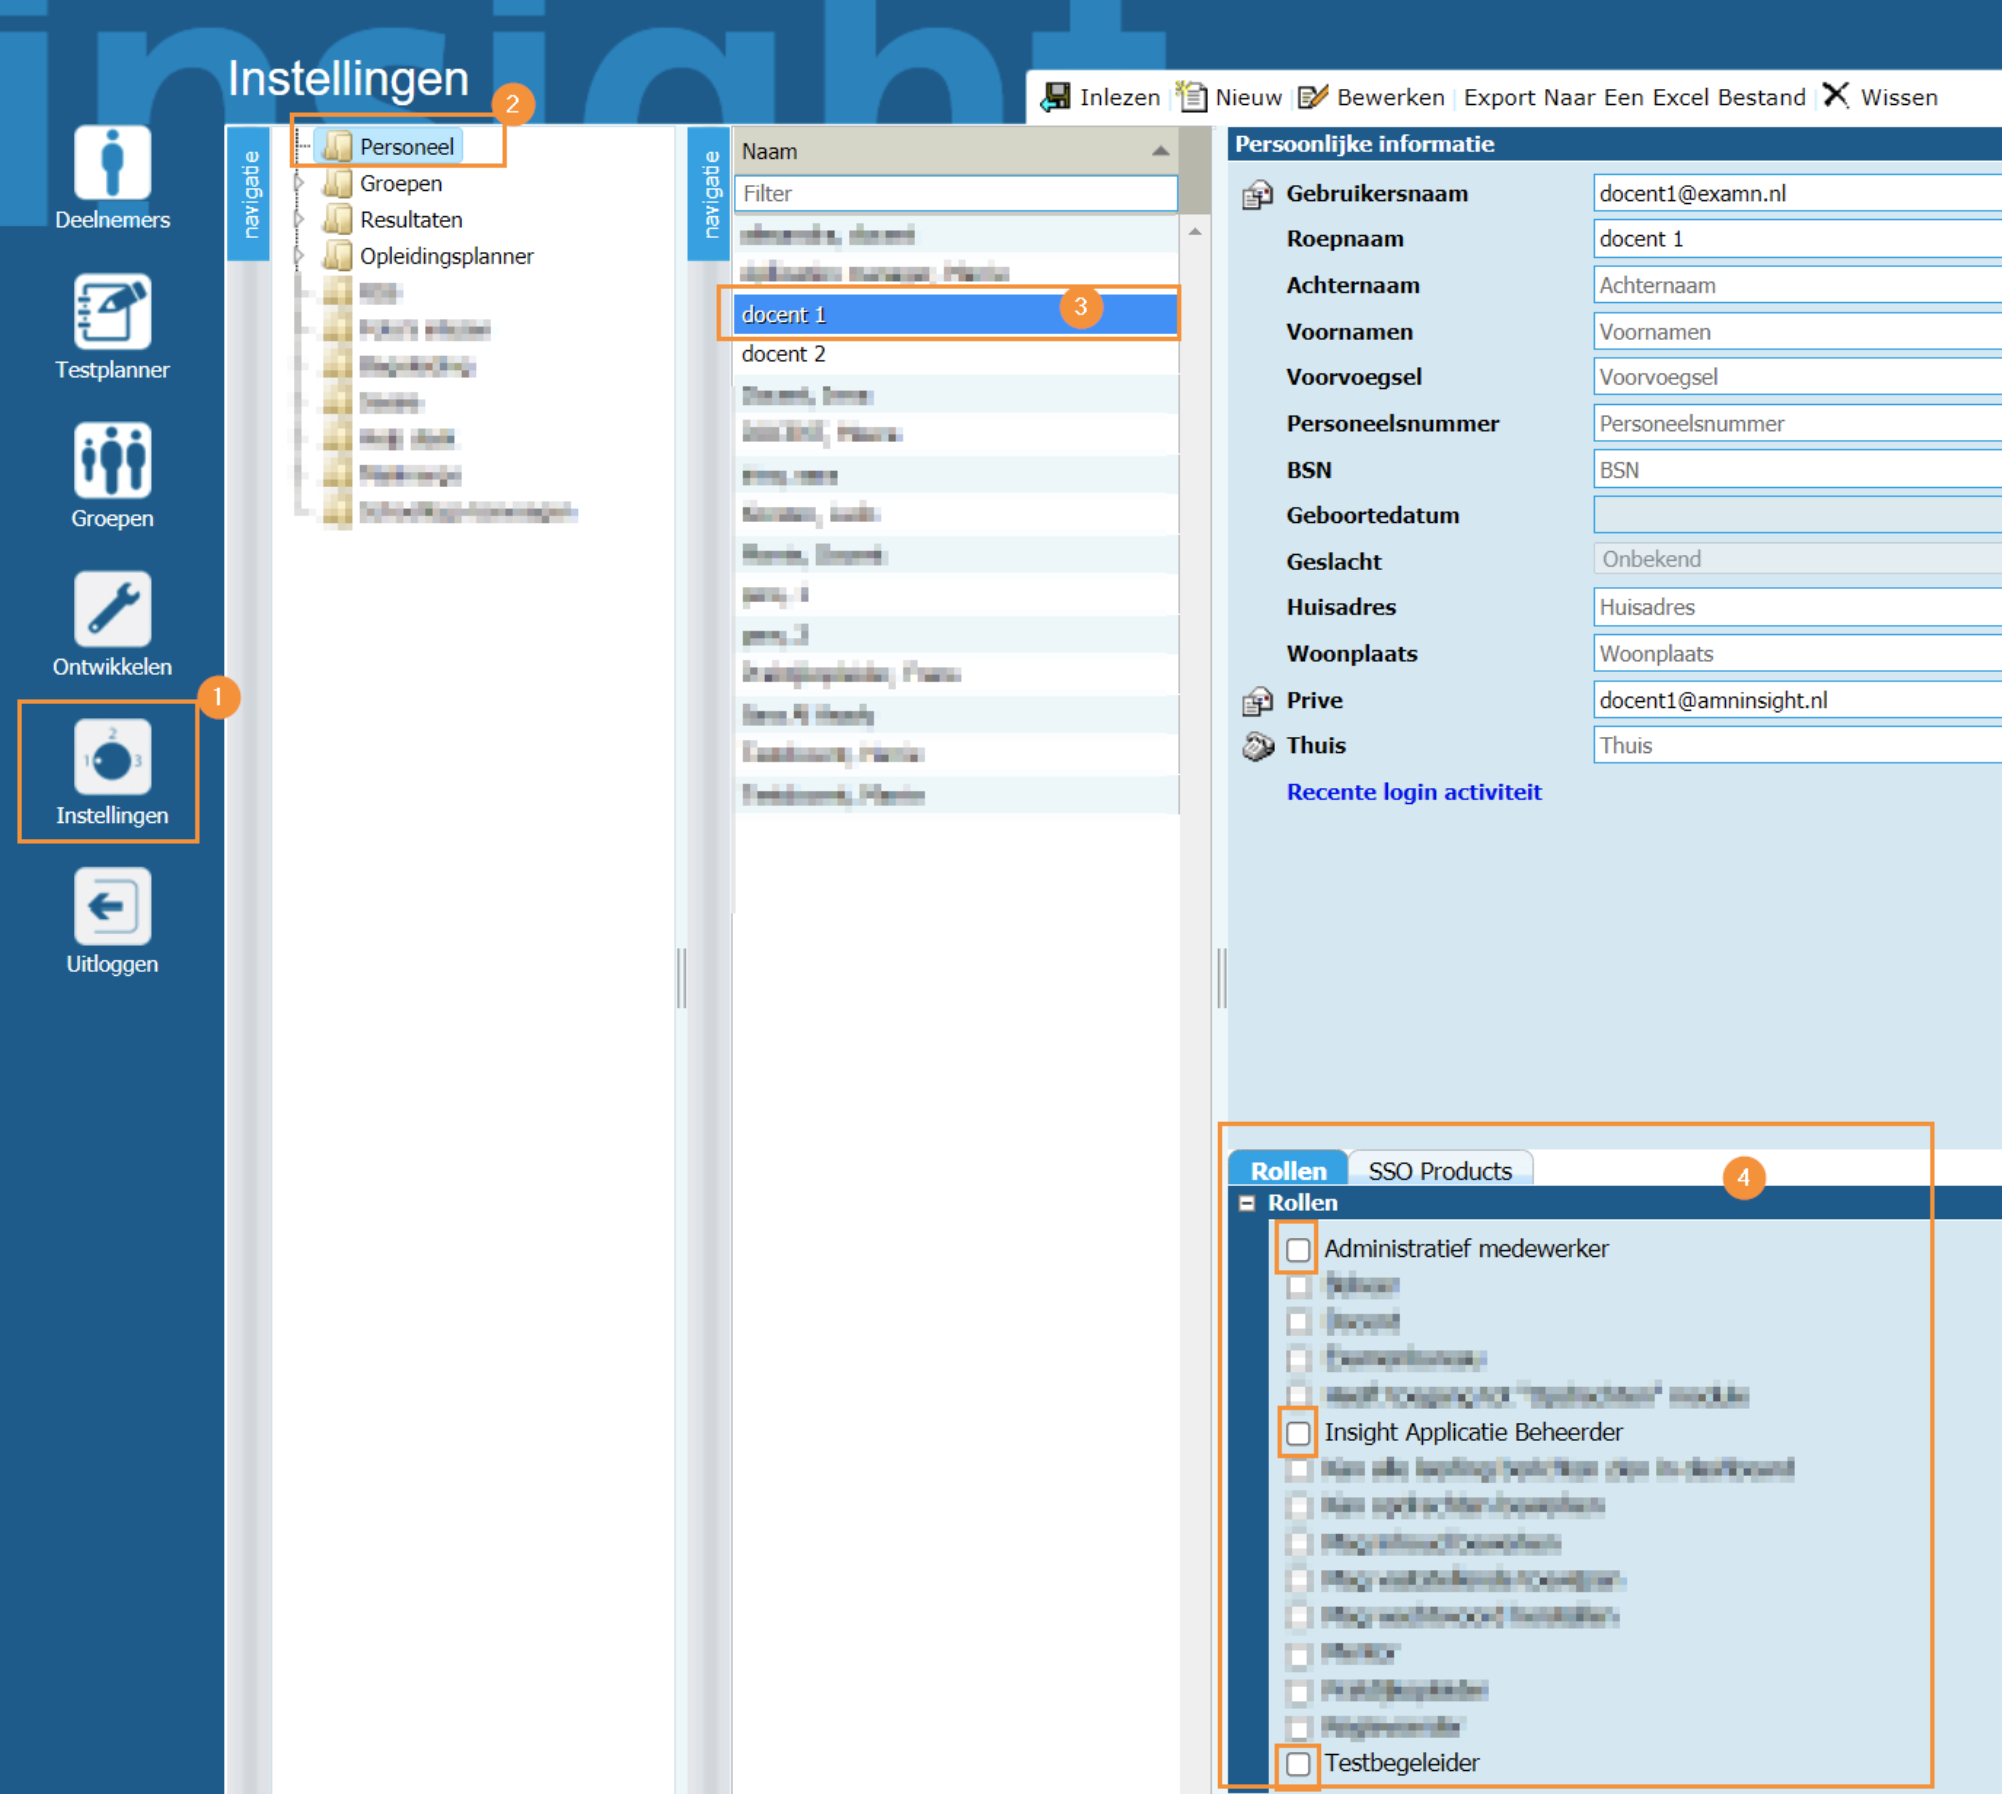This screenshot has height=1794, width=2002.
Task: Enable the Administratief medewerker role checkbox
Action: [x=1297, y=1249]
